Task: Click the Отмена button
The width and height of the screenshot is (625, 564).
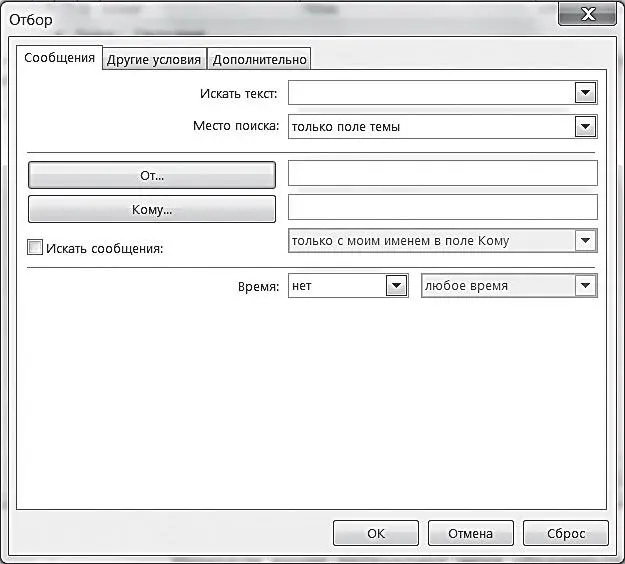Action: point(471,533)
